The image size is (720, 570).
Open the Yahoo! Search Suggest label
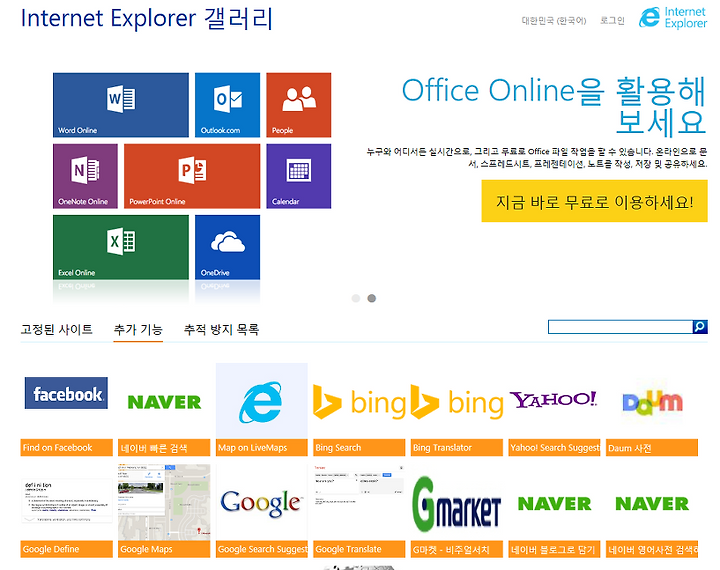pos(554,447)
